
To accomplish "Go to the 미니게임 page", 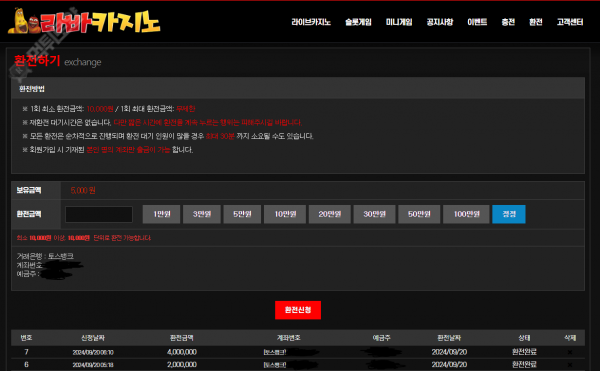I will [399, 22].
